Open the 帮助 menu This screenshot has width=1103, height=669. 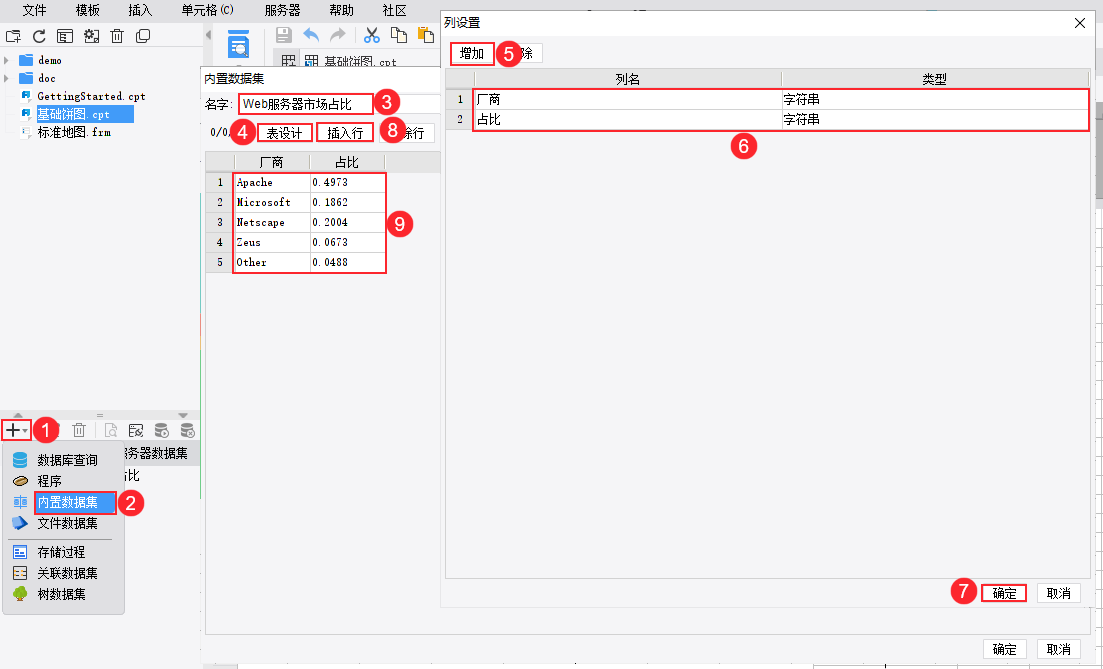point(341,10)
